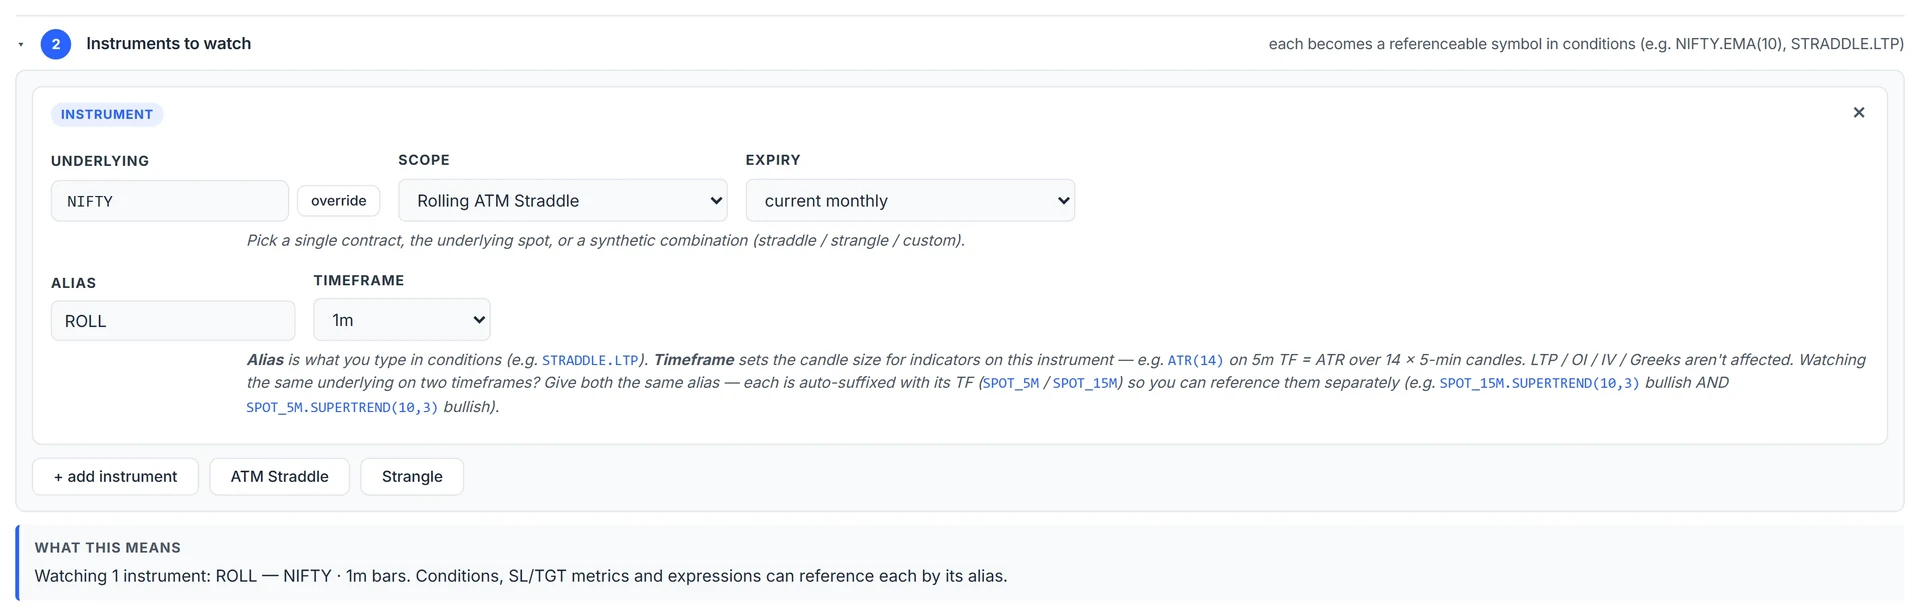
Task: Click the EXPIRY field label
Action: [773, 160]
